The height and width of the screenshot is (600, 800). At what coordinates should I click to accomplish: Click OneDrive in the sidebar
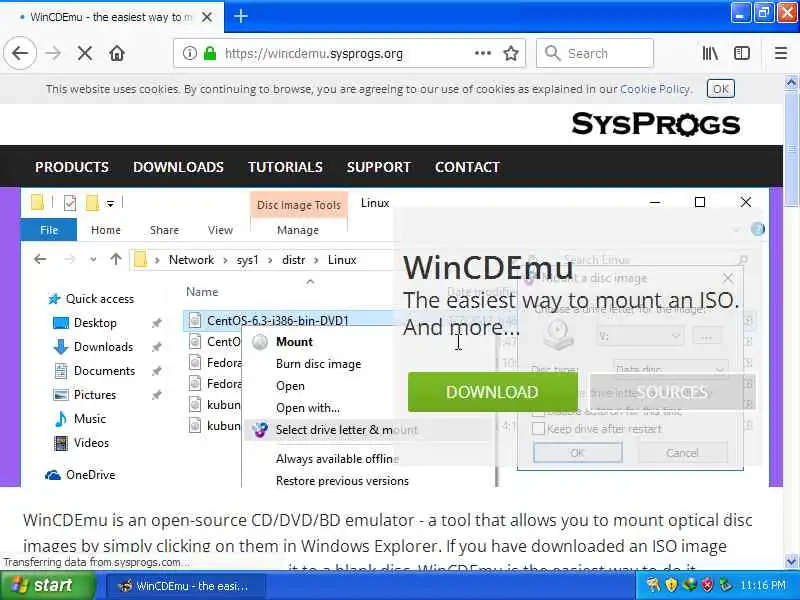90,475
